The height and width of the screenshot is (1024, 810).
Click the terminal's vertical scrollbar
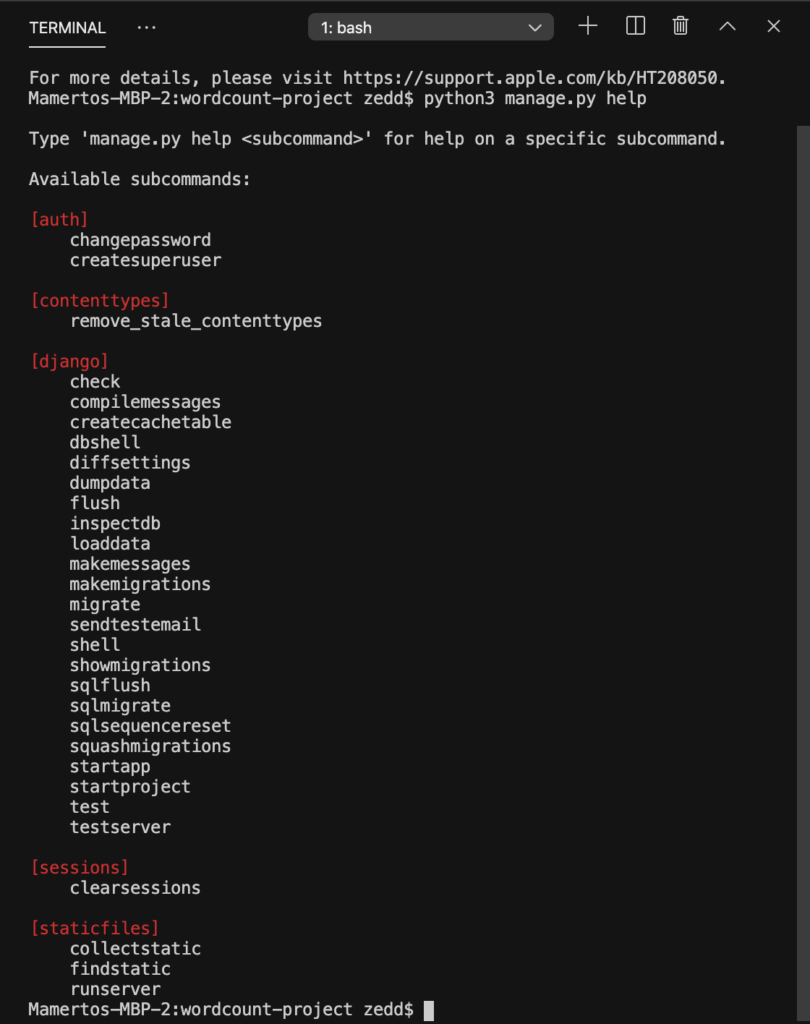pos(803,568)
